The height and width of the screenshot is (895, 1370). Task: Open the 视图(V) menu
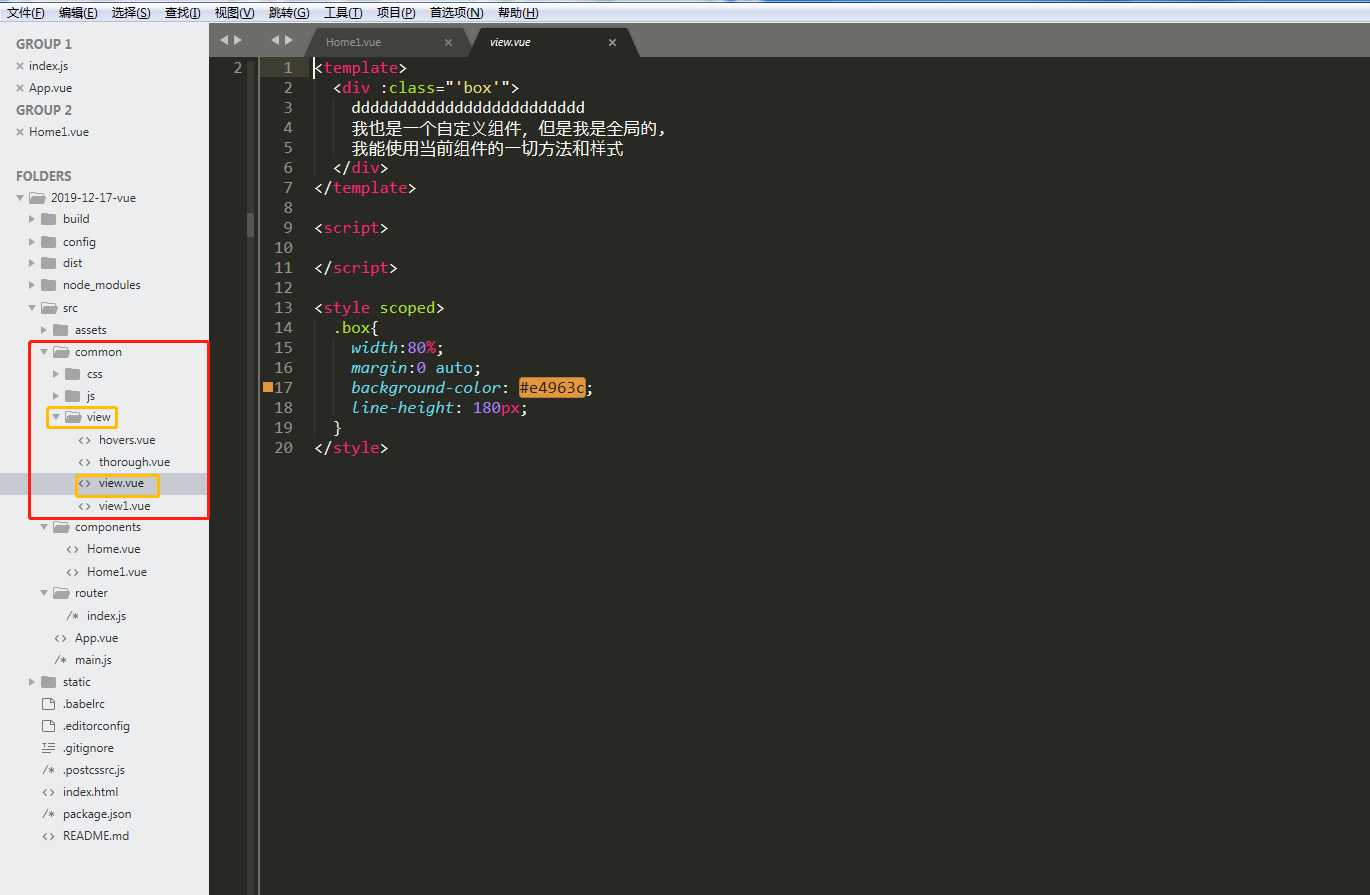[x=234, y=12]
